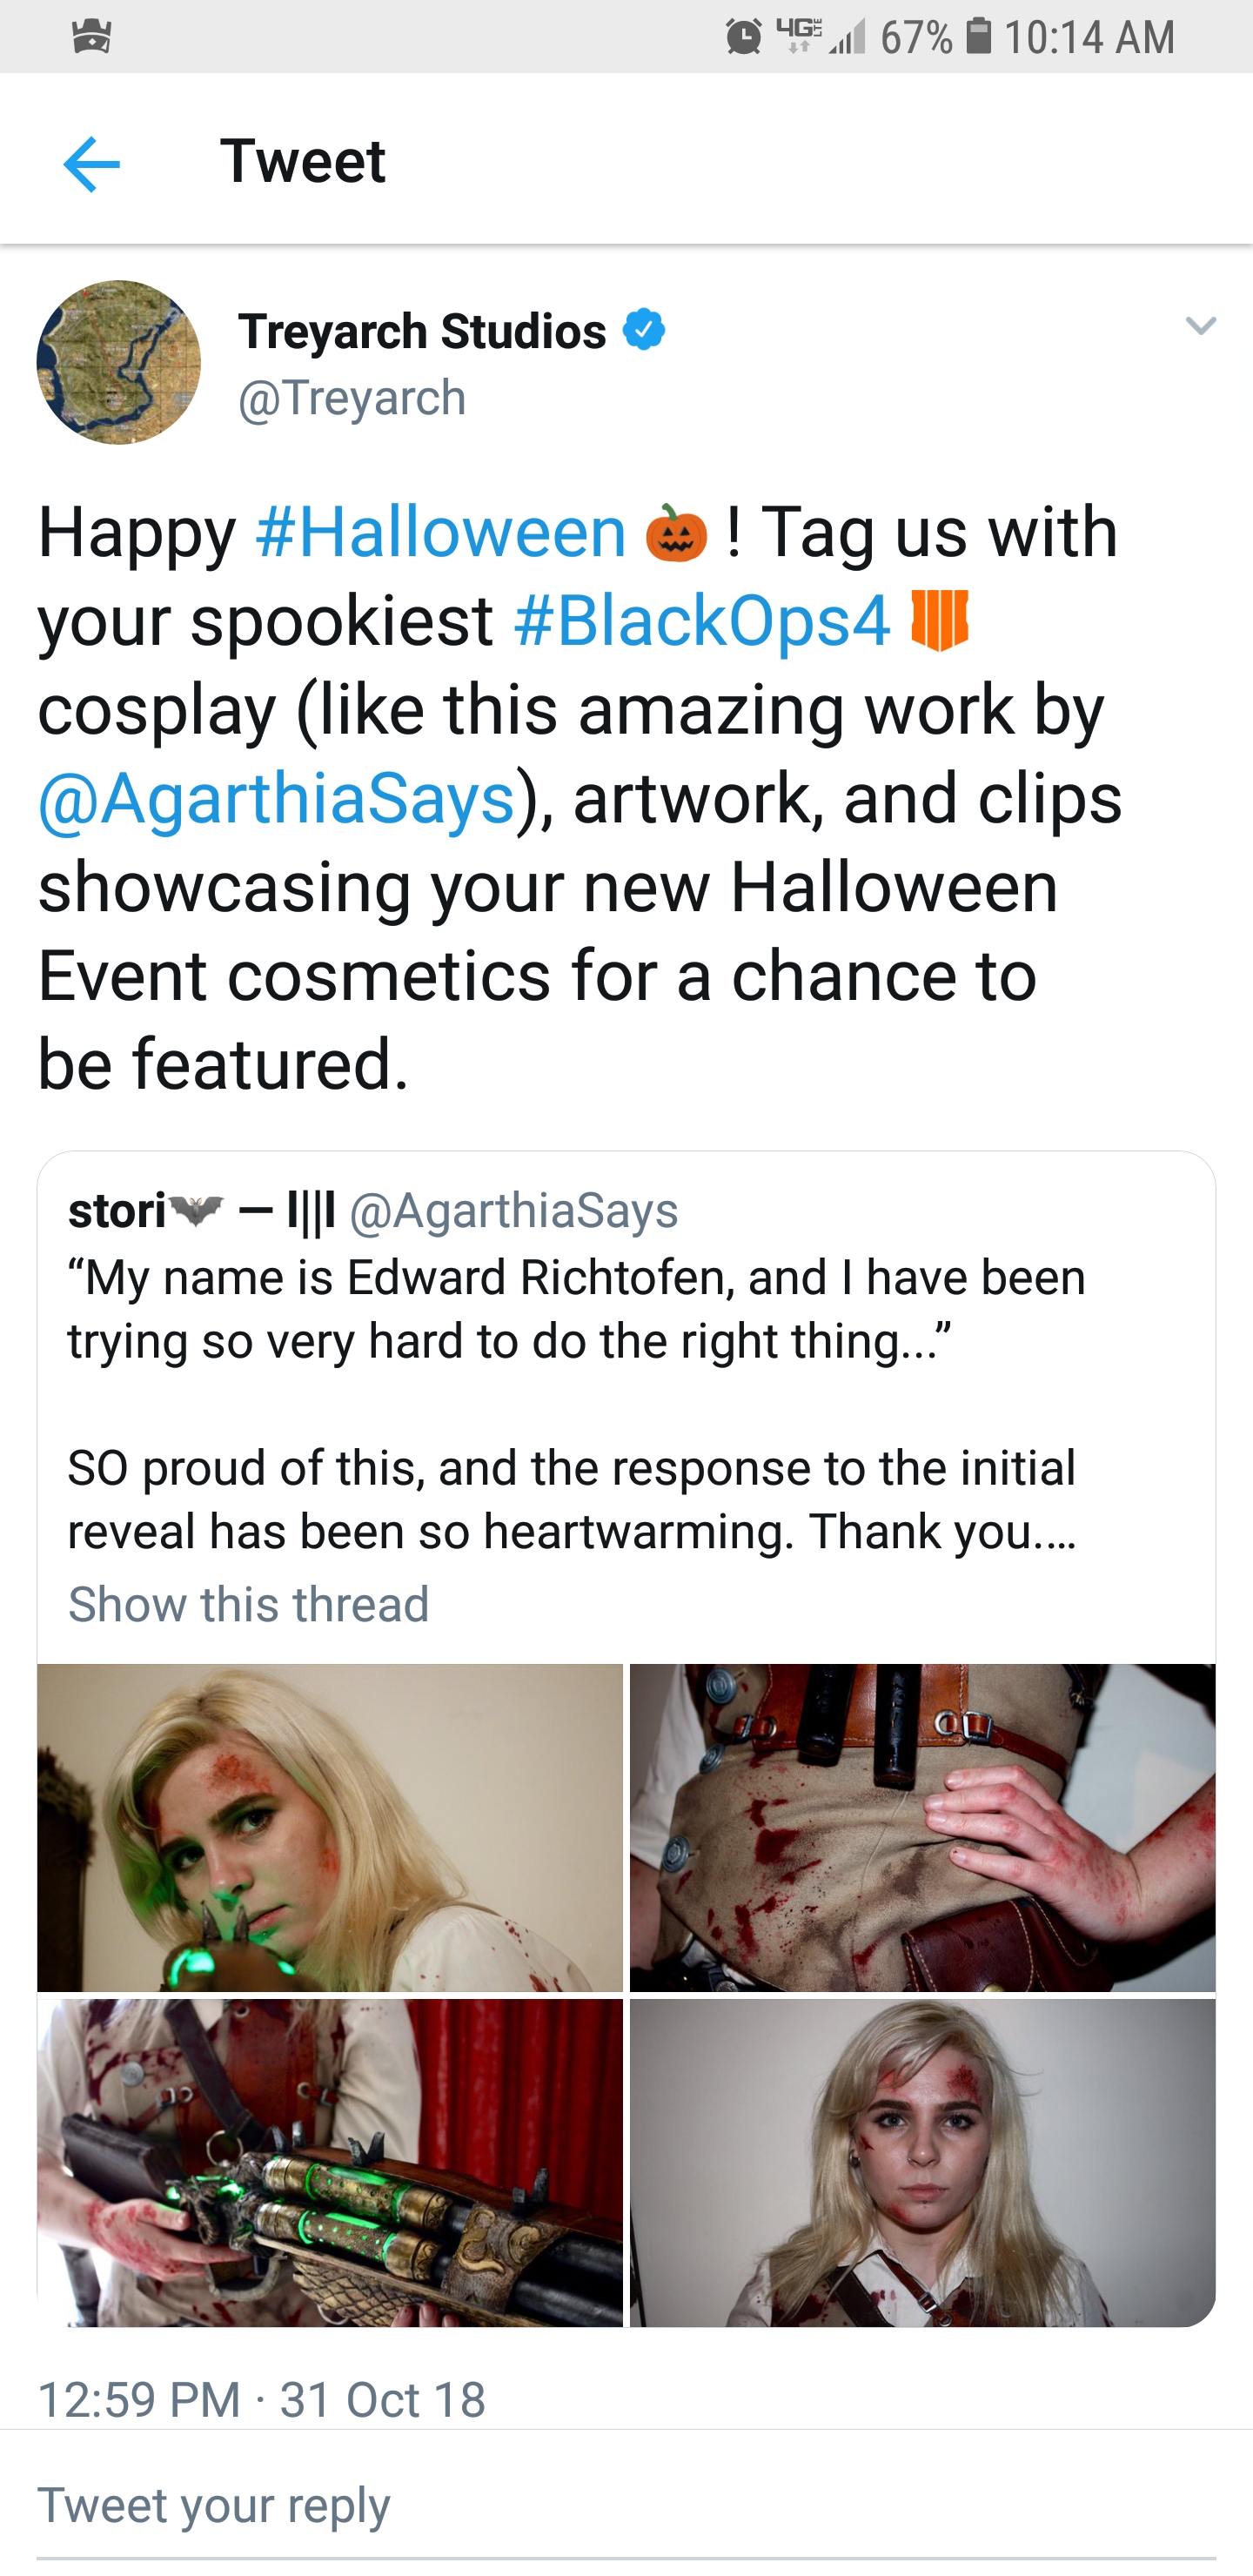
Task: Tap the back arrow icon
Action: [91, 163]
